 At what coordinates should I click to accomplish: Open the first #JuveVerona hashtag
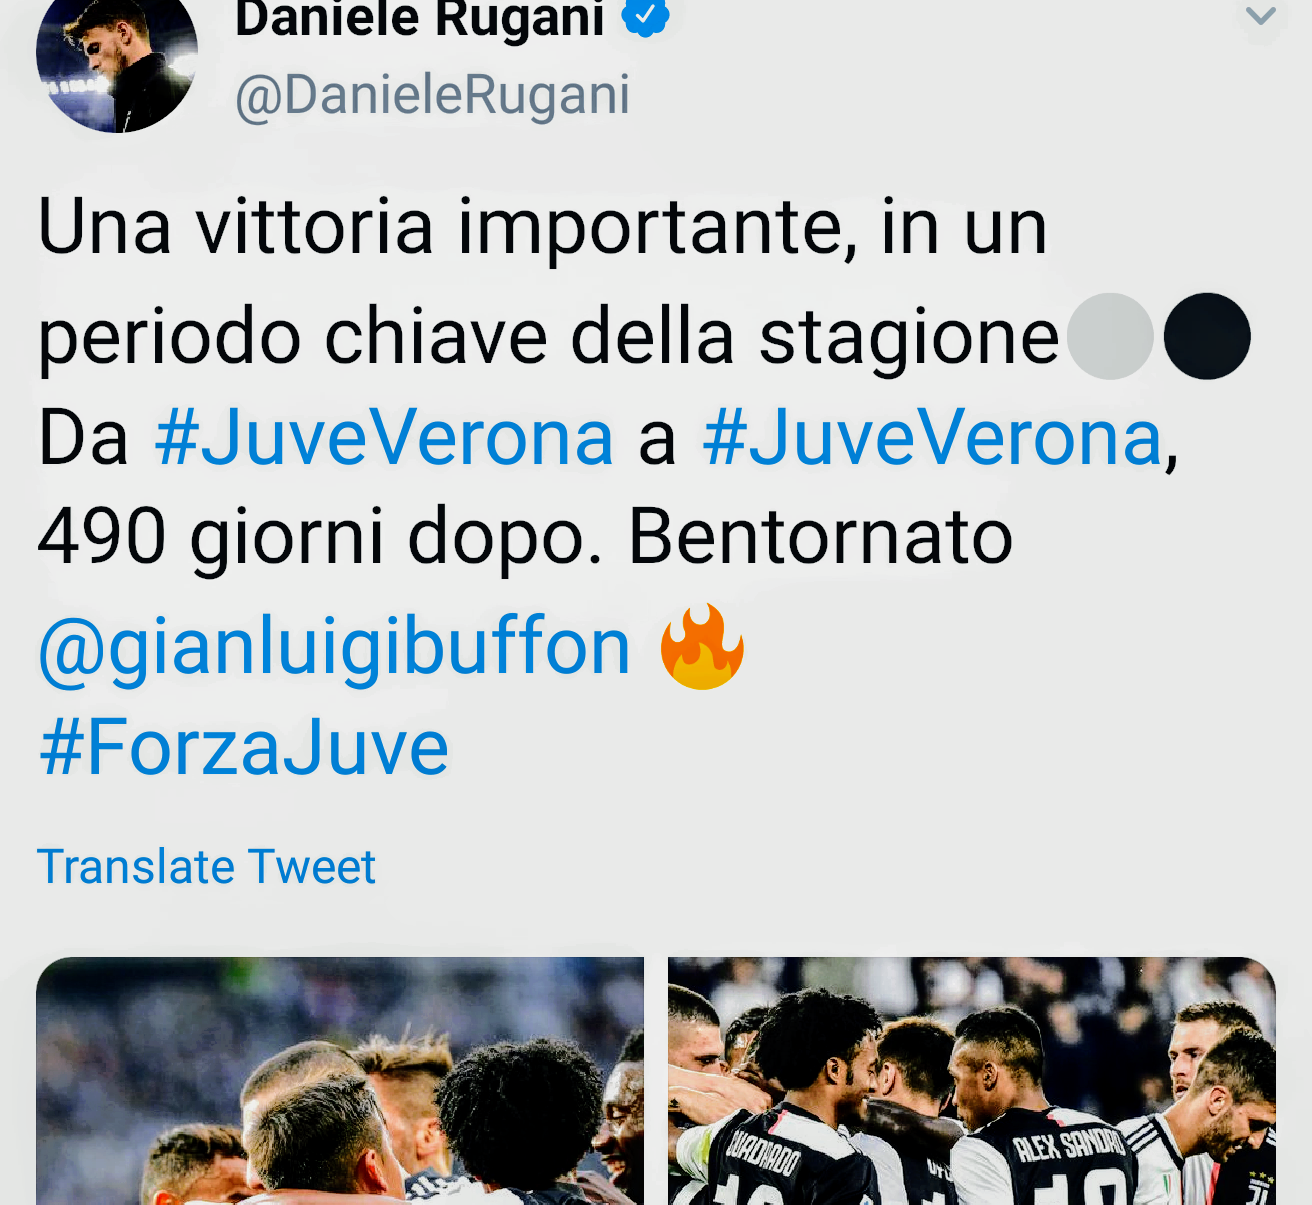tap(384, 437)
